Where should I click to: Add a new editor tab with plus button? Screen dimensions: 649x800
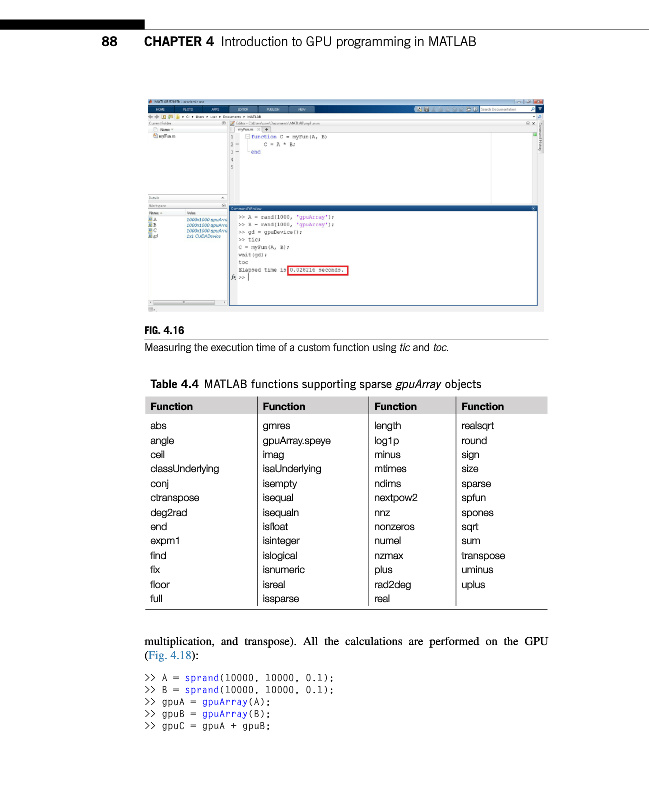click(267, 129)
